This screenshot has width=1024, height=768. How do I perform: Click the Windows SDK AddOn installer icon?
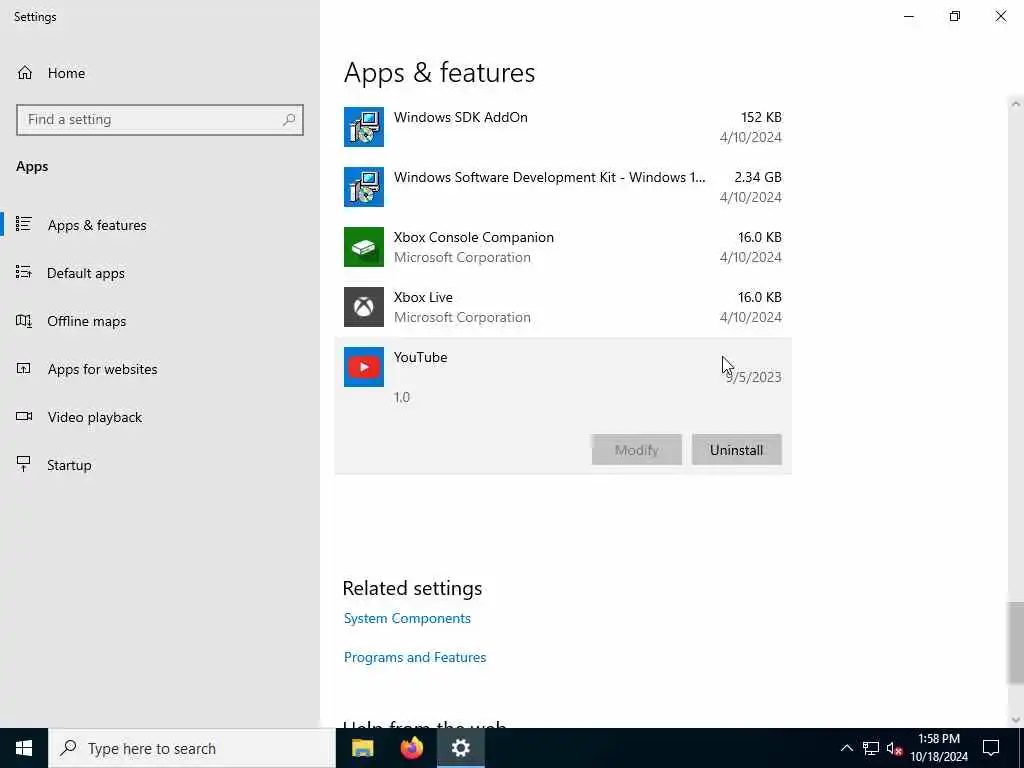click(x=364, y=127)
